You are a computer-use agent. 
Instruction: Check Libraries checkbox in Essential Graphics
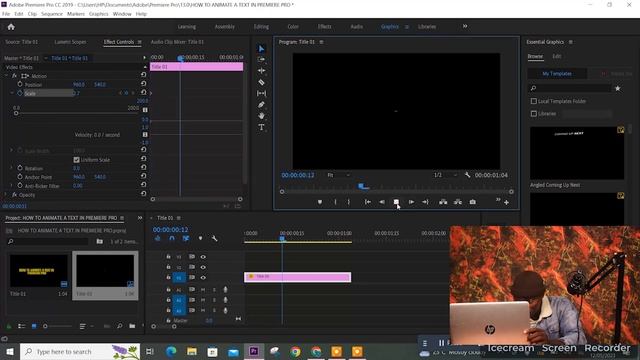click(533, 113)
